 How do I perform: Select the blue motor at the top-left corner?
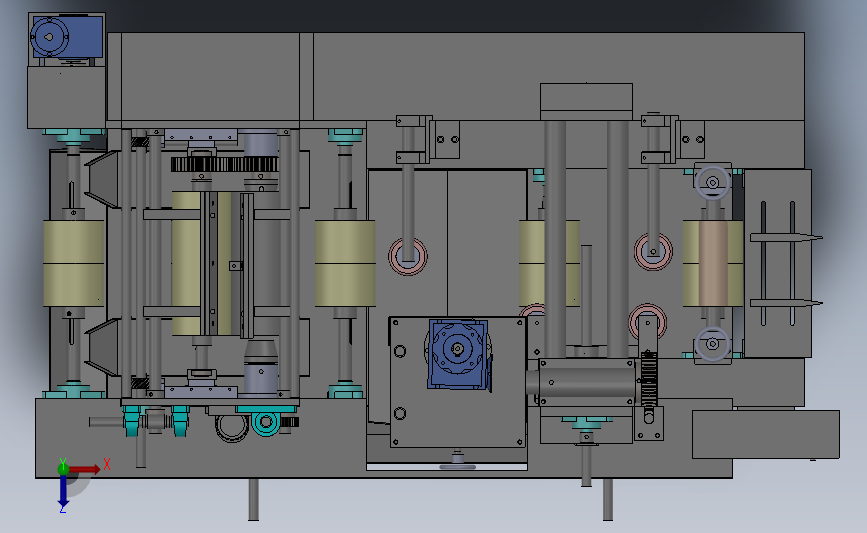click(x=67, y=37)
